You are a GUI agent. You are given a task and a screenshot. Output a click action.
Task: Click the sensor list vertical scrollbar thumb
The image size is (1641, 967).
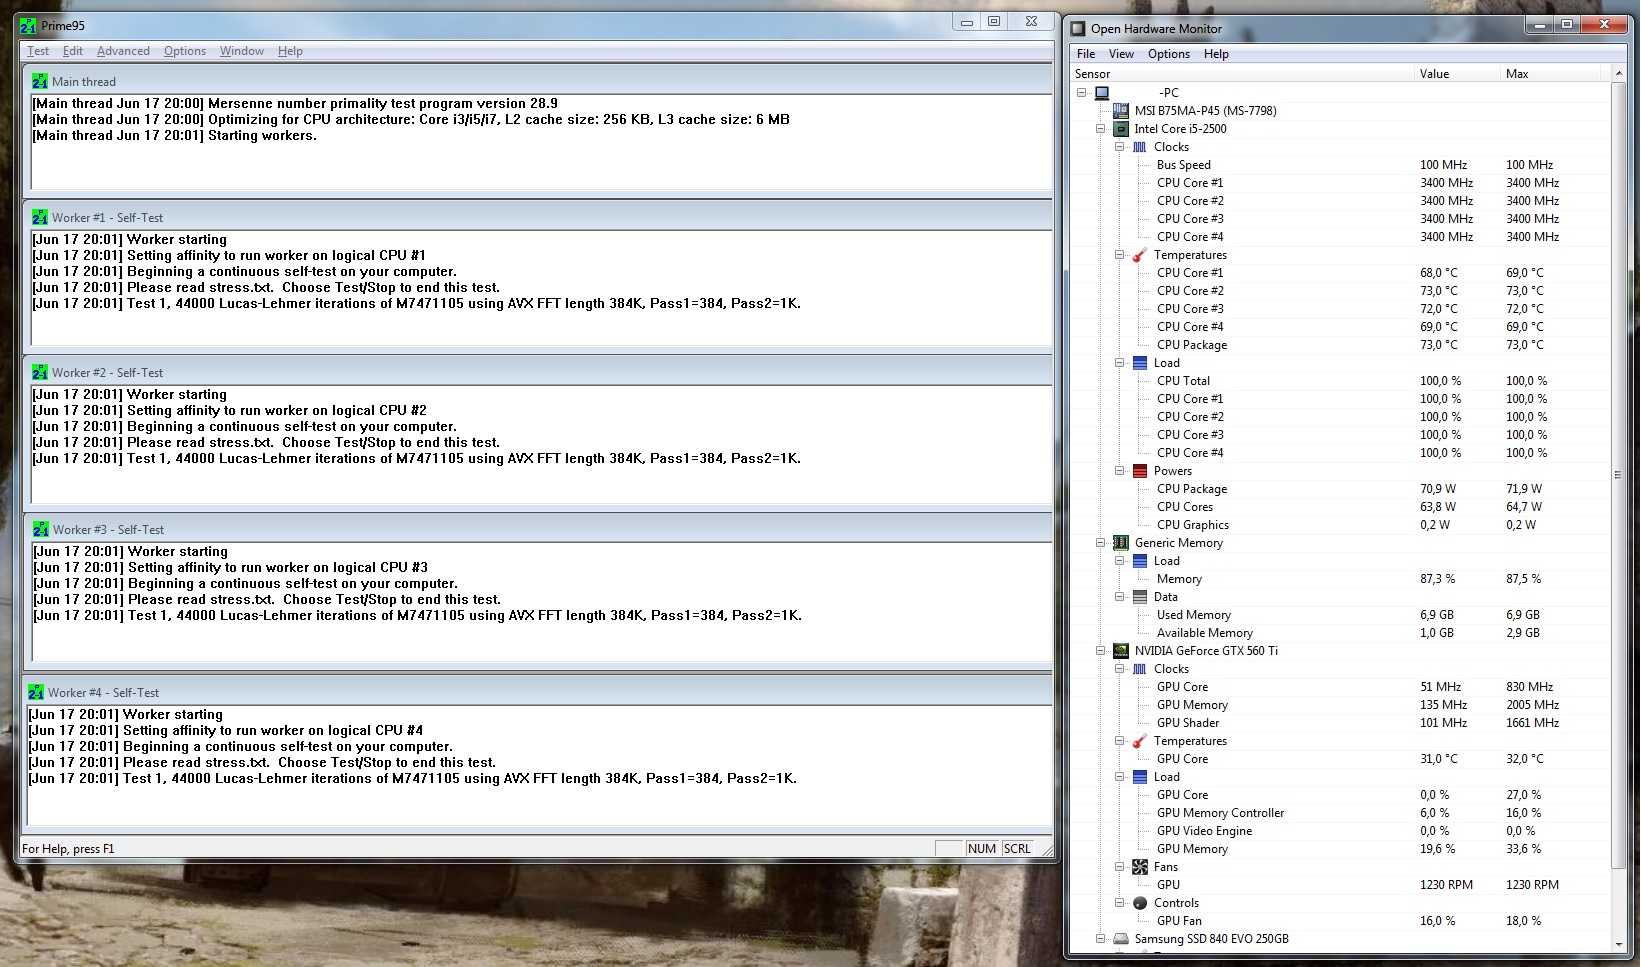pyautogui.click(x=1618, y=475)
